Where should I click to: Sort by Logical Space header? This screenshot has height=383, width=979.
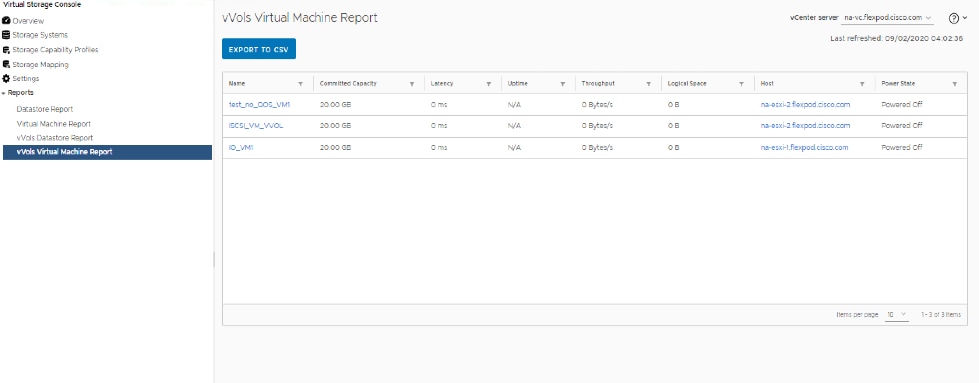[687, 83]
